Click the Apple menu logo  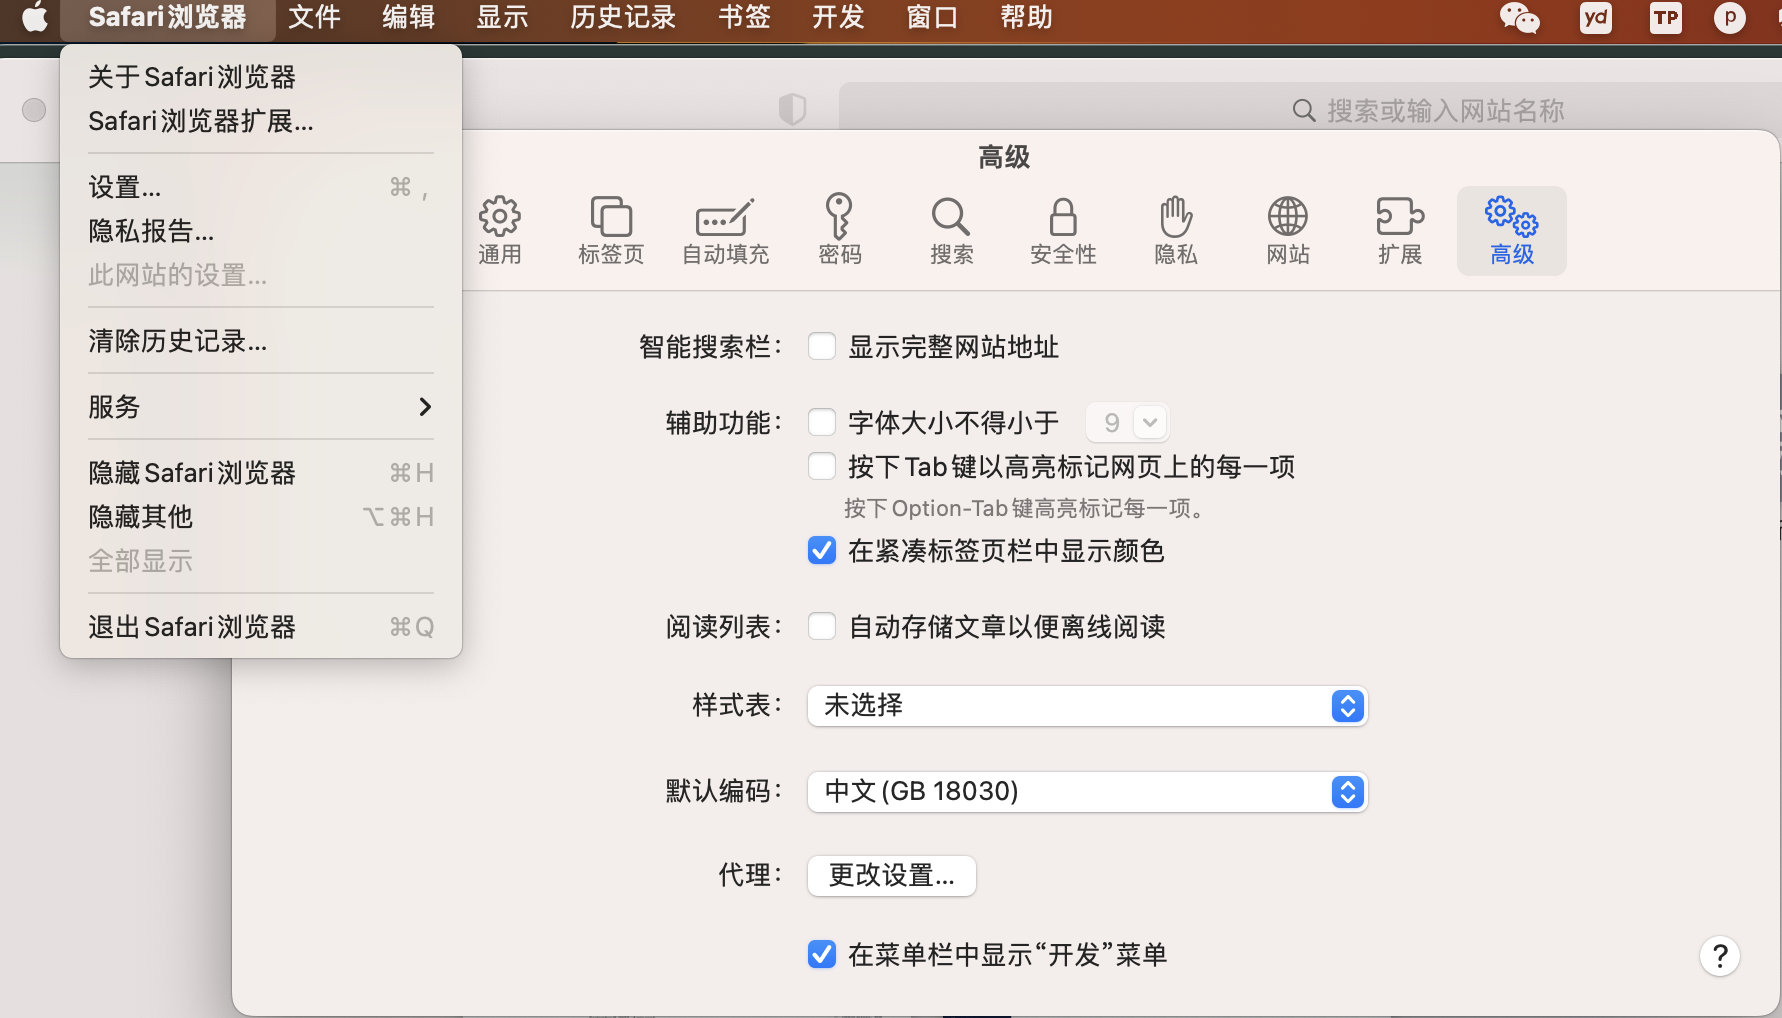(35, 18)
